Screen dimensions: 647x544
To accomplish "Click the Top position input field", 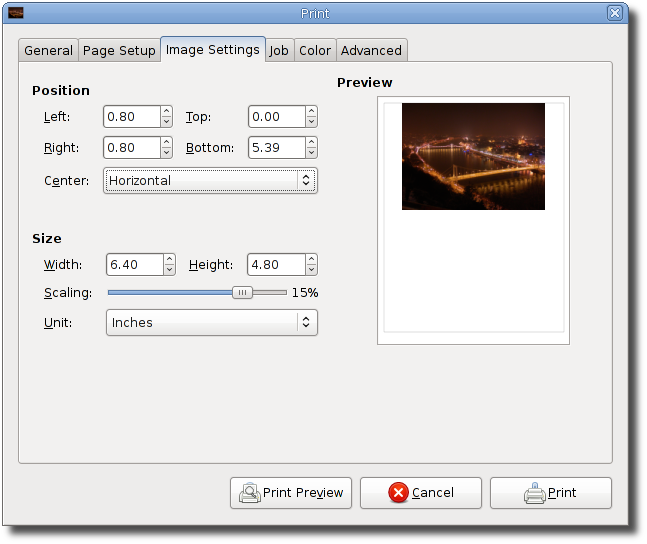I will tap(277, 116).
